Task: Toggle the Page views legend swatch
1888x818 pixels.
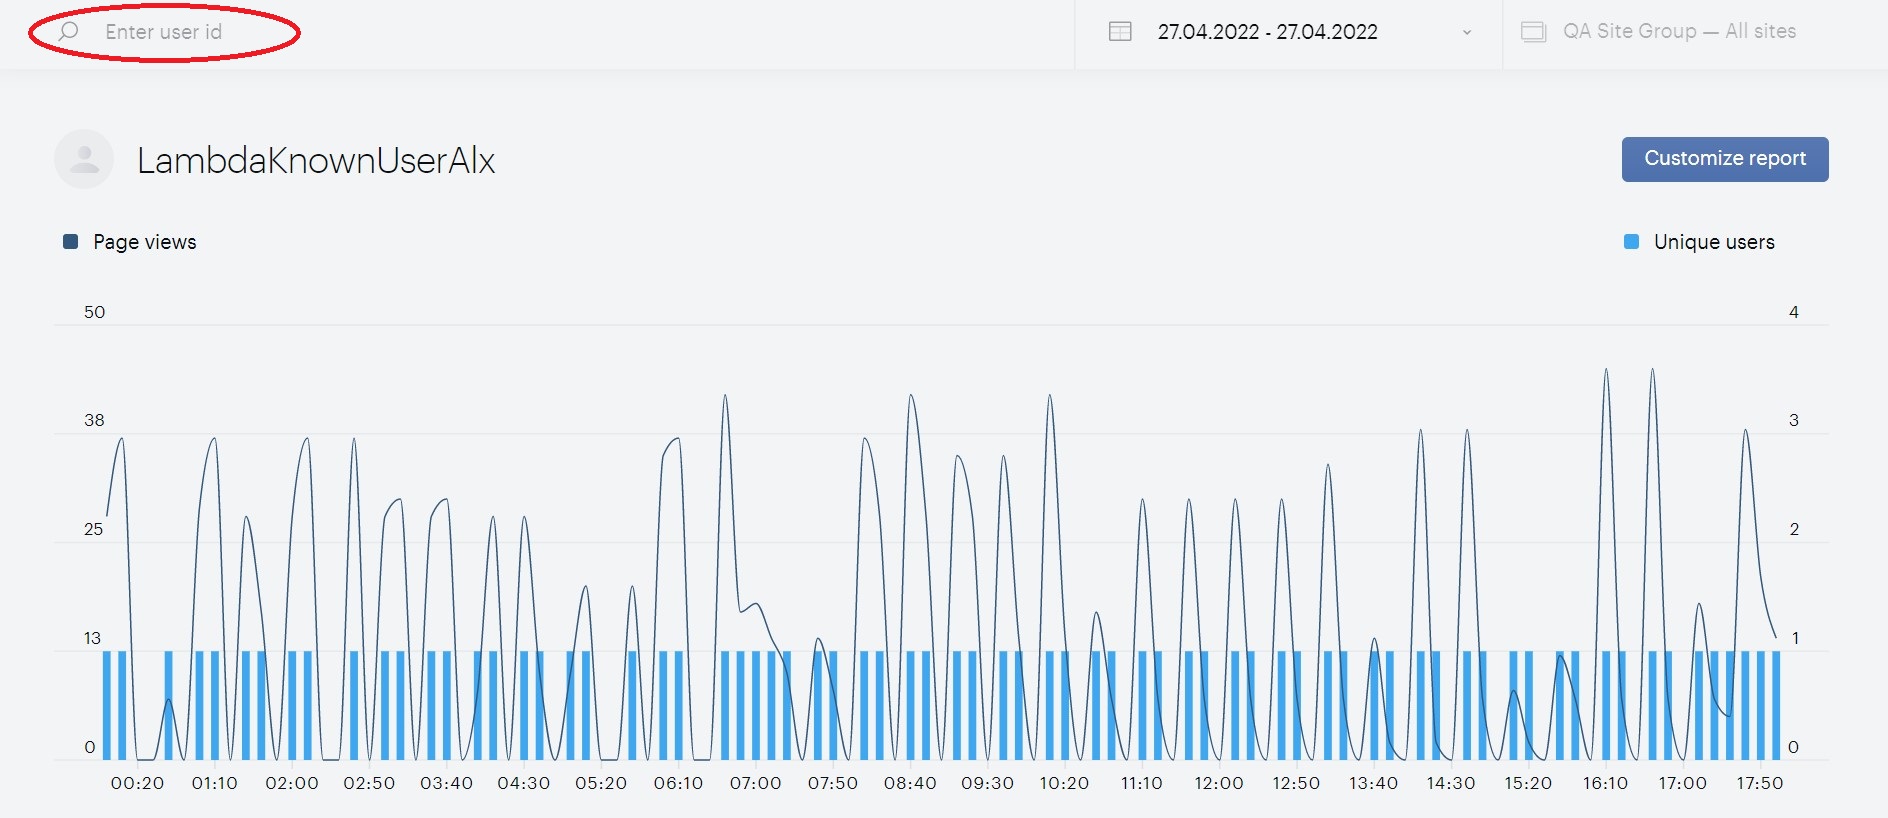Action: click(x=70, y=241)
